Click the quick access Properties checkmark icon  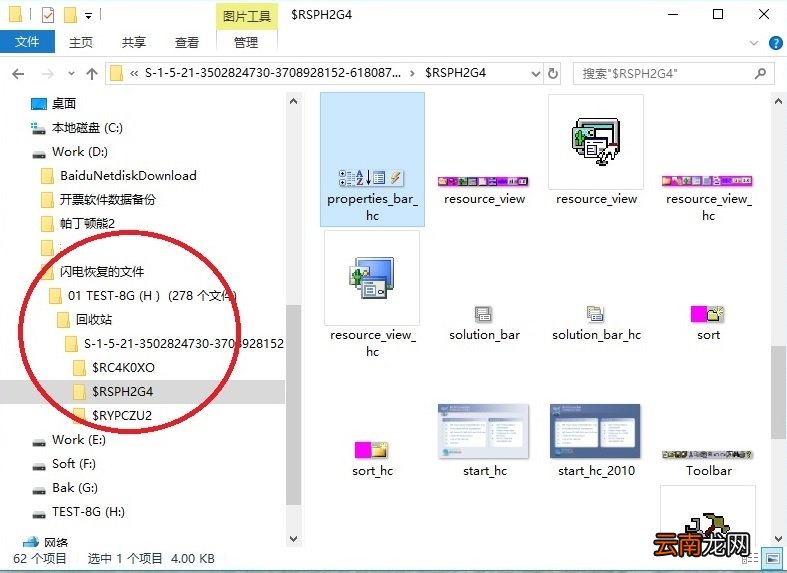(x=48, y=15)
